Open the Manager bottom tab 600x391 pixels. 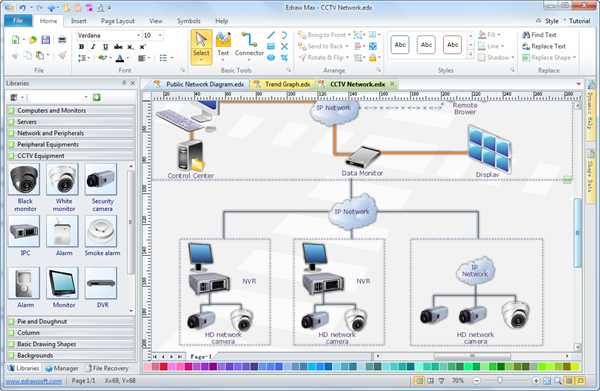click(62, 368)
